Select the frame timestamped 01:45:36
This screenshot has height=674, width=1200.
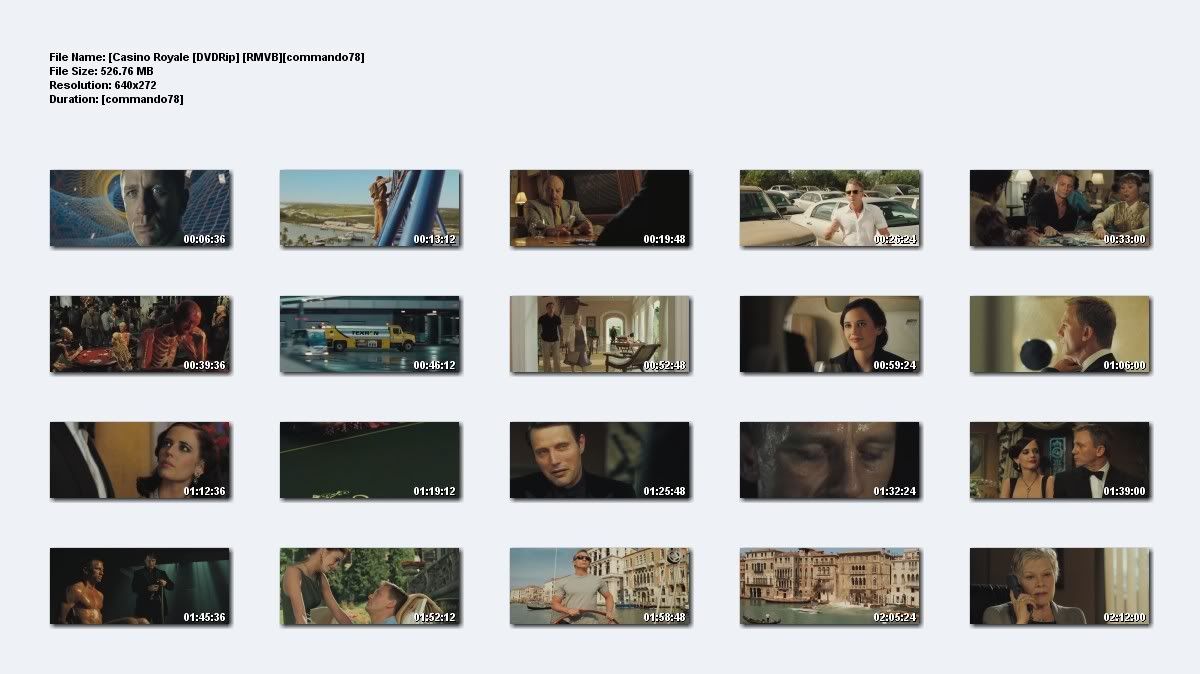tap(140, 586)
